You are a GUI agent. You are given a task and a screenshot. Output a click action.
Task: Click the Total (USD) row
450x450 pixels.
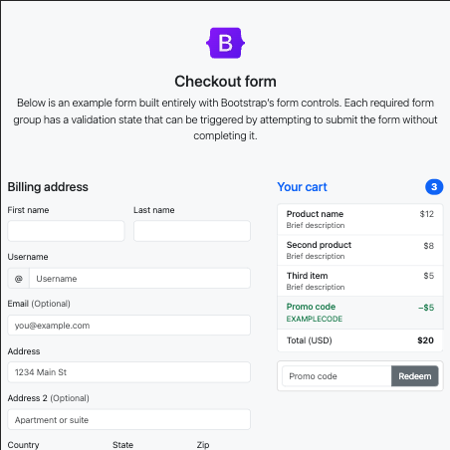(x=360, y=340)
